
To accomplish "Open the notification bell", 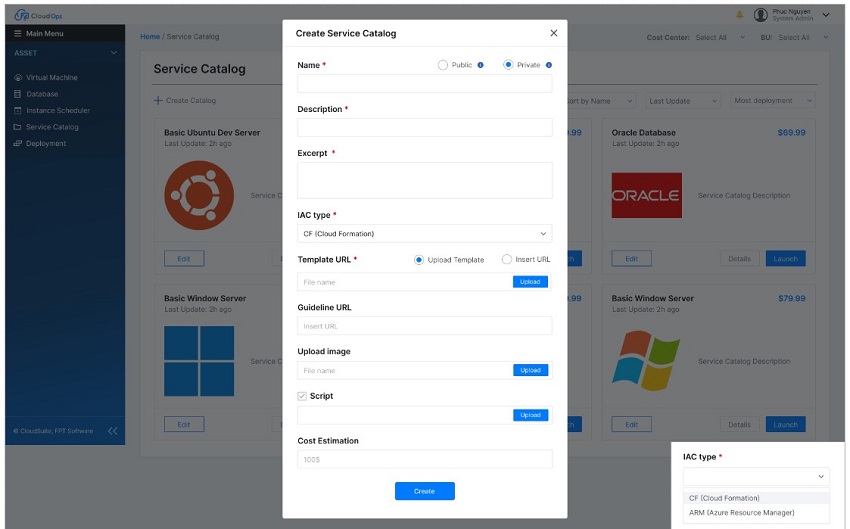I will pos(739,15).
